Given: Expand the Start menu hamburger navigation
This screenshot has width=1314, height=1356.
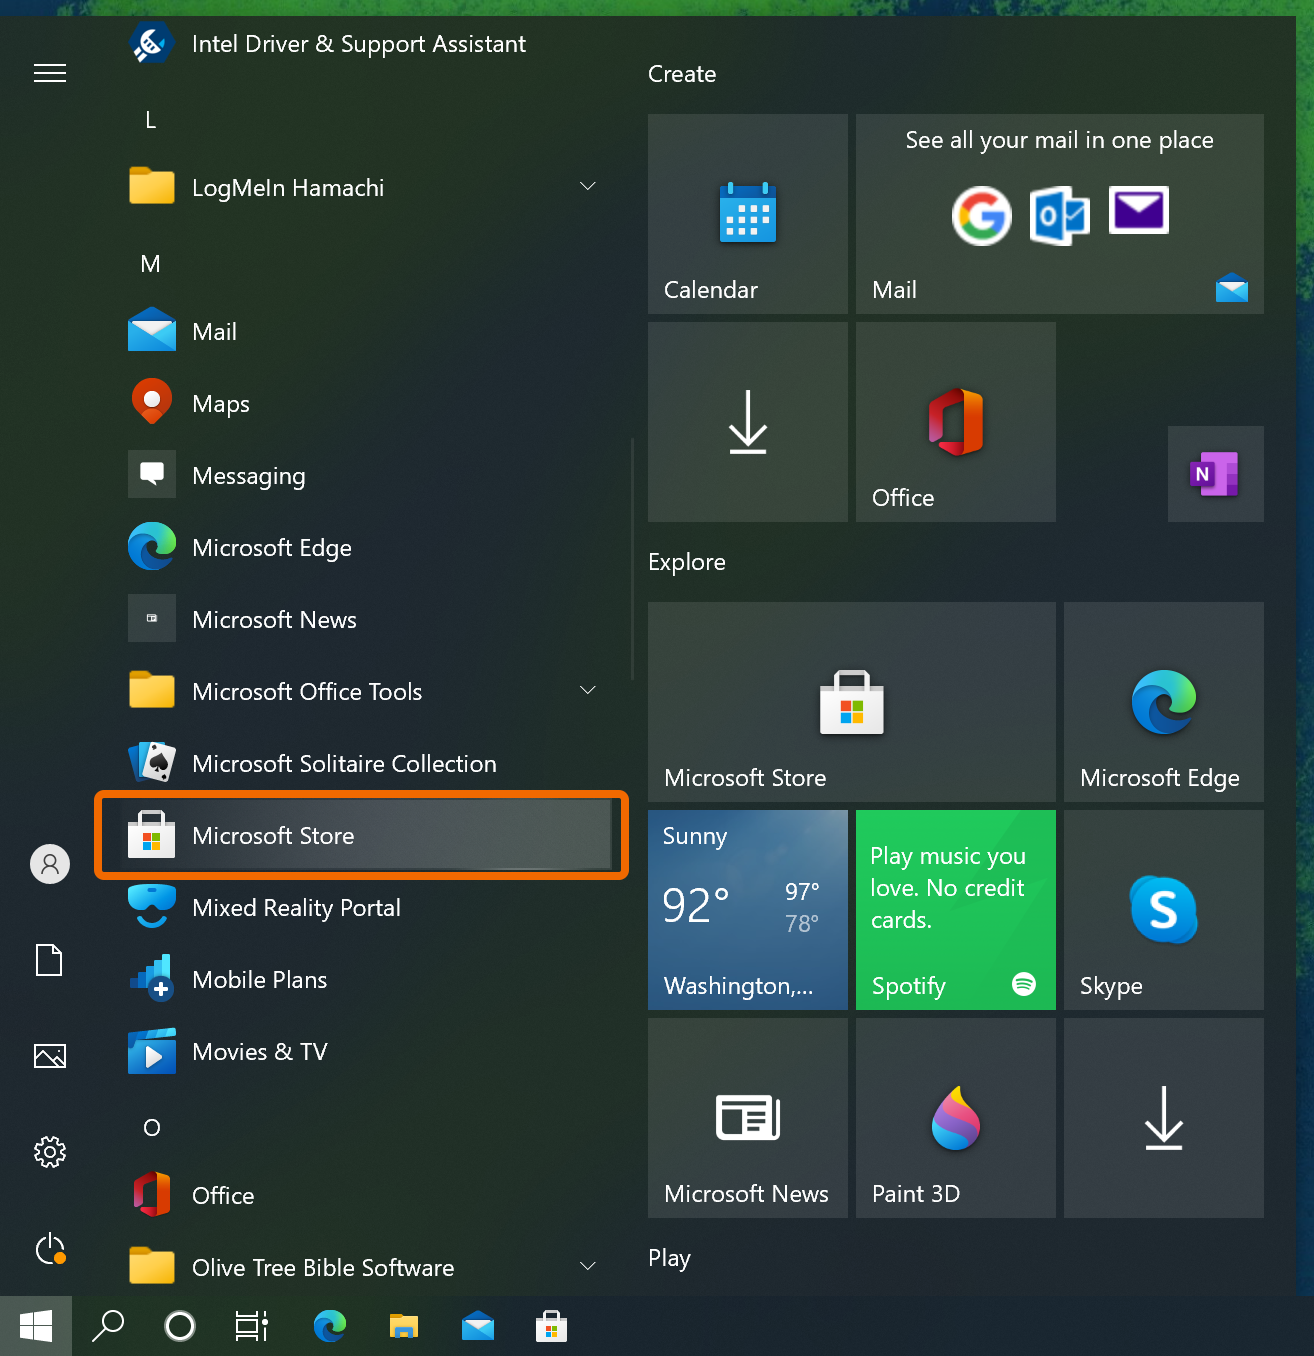Looking at the screenshot, I should point(50,73).
